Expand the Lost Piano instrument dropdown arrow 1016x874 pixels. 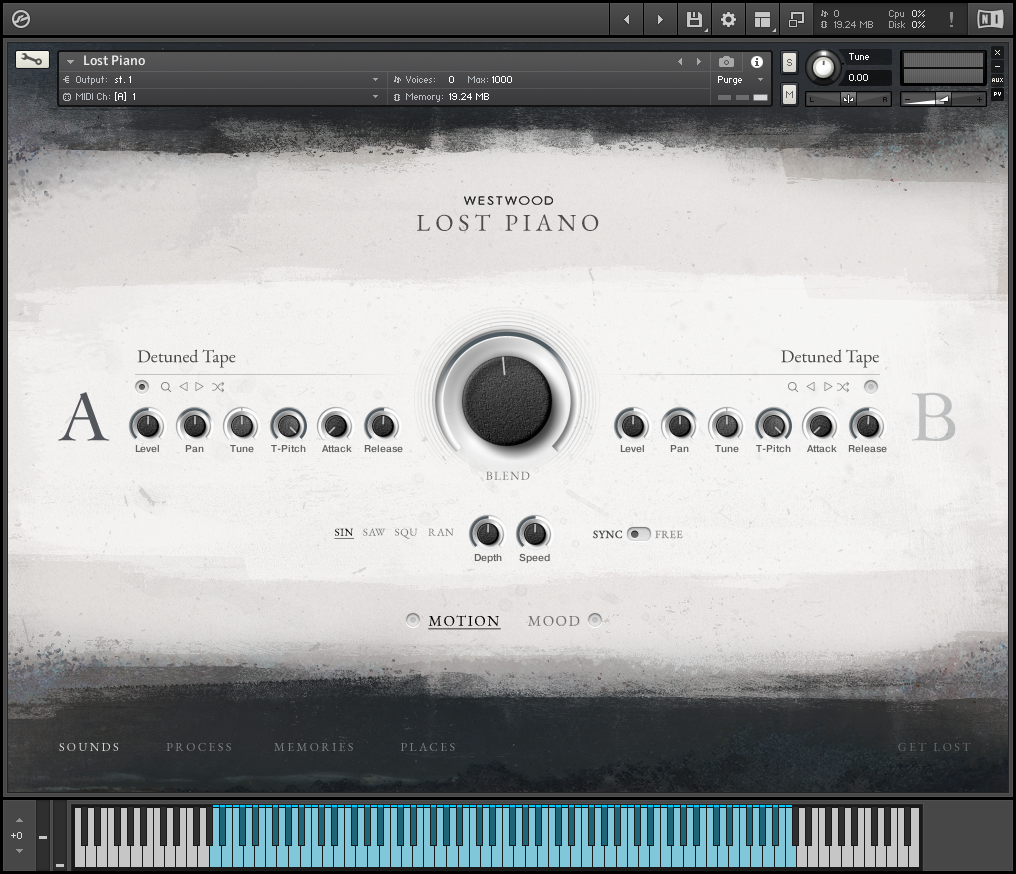tap(71, 62)
